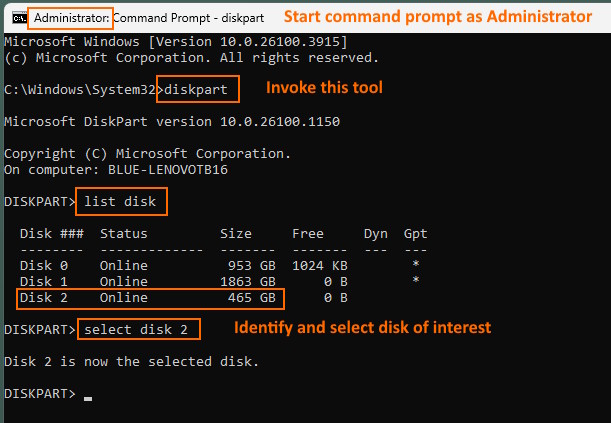Screen dimensions: 611x423
Task: Click the 'Free' column header
Action: [x=308, y=234]
